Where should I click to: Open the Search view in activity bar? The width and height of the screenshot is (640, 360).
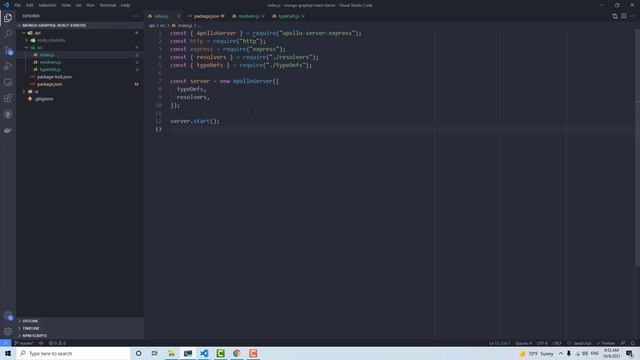click(8, 34)
